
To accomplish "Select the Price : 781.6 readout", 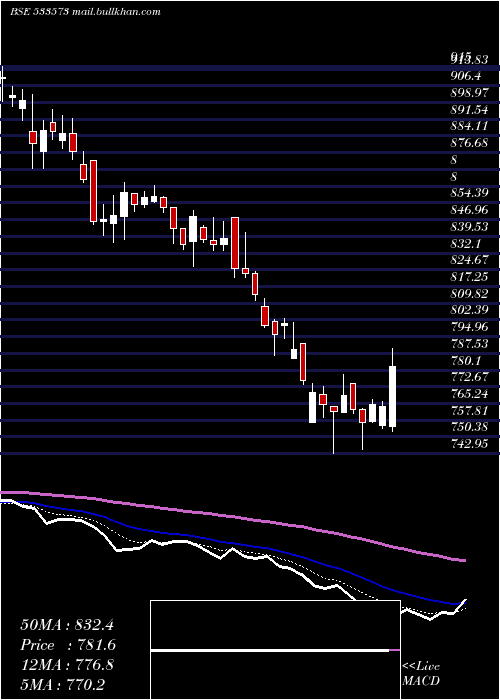I will (x=68, y=645).
